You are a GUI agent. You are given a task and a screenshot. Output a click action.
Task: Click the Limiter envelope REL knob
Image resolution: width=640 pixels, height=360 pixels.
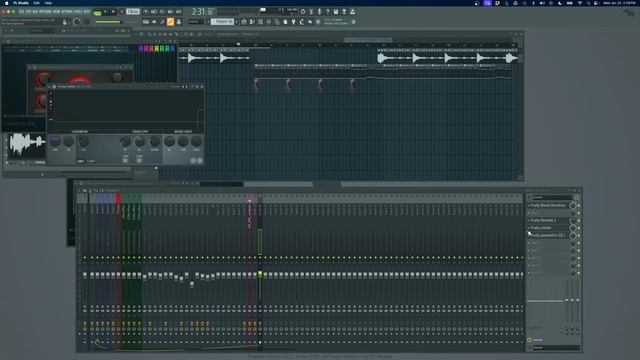140,141
